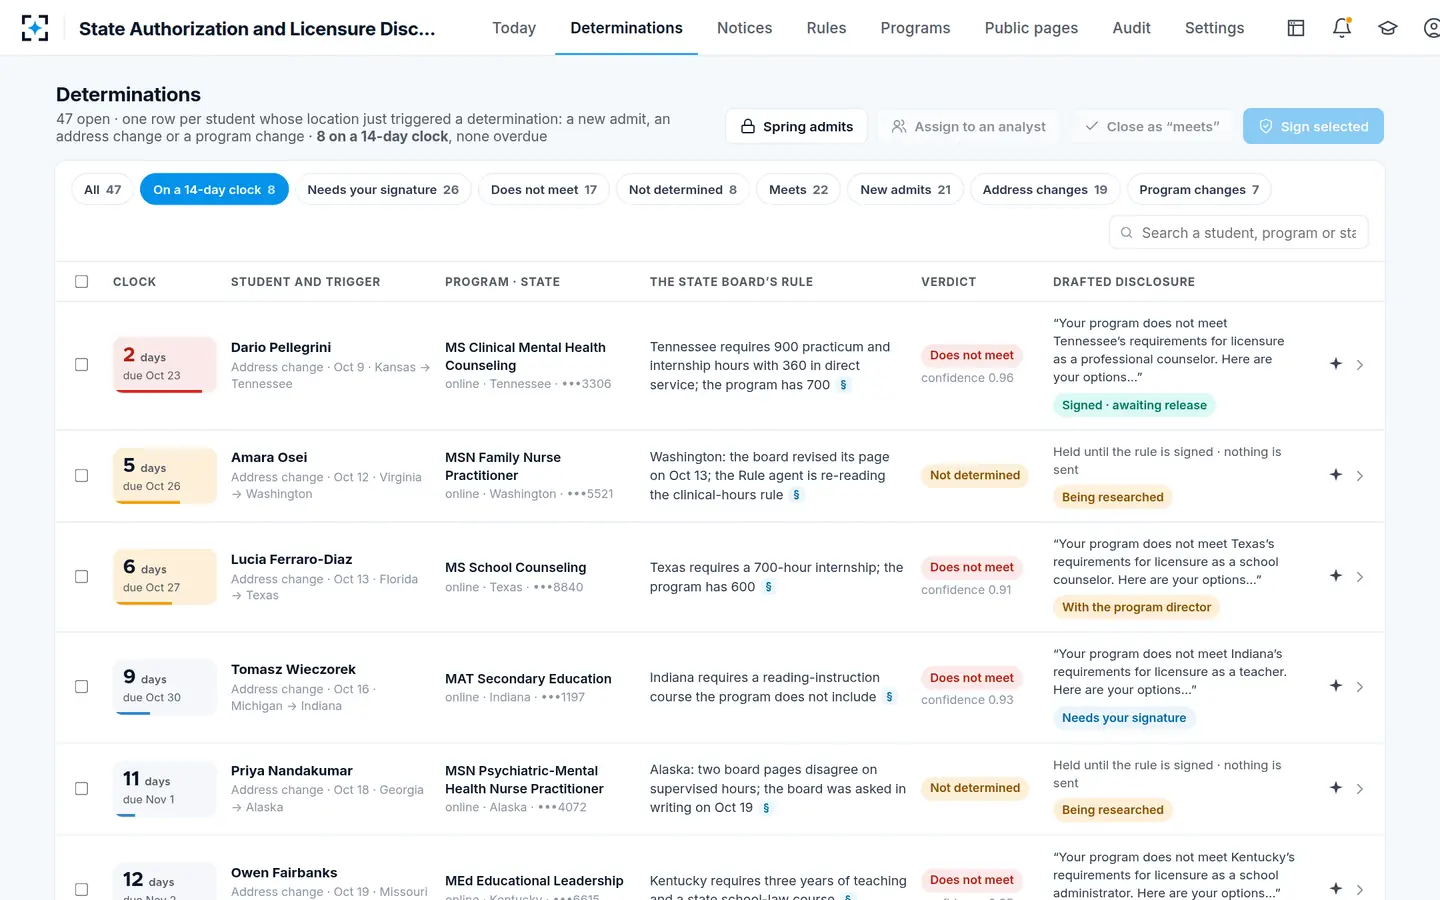Open the notifications bell
1440x900 pixels.
point(1342,28)
